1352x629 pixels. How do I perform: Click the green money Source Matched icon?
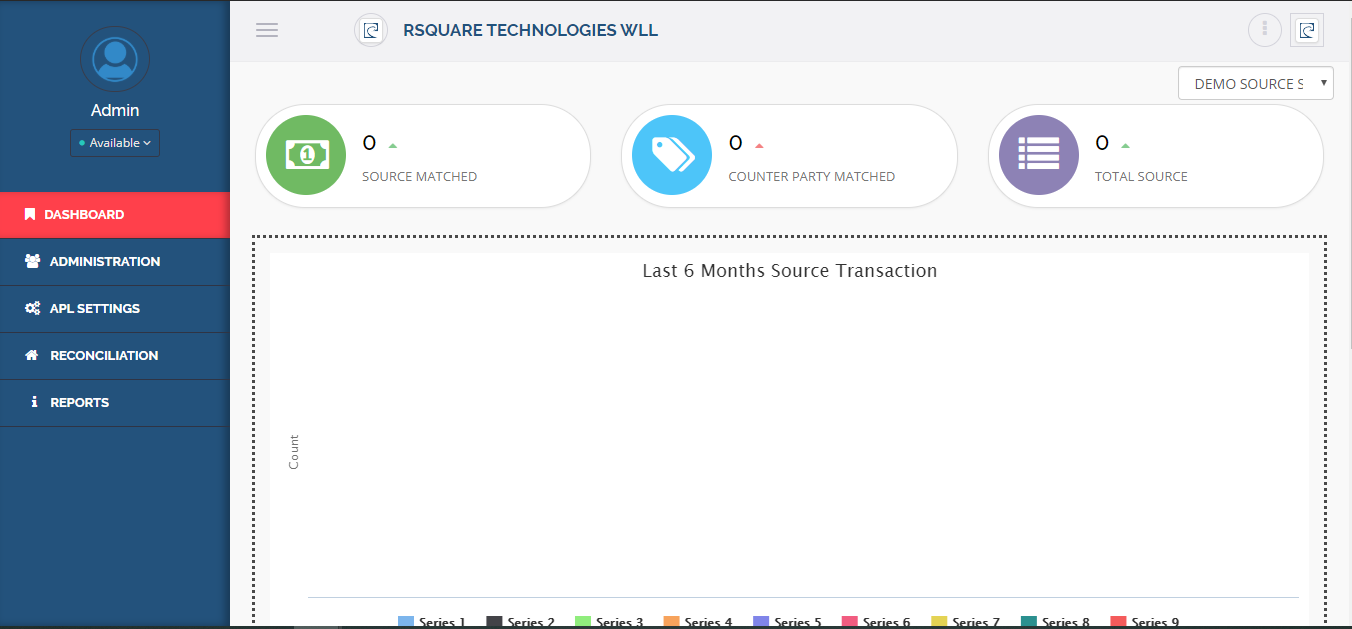(307, 155)
